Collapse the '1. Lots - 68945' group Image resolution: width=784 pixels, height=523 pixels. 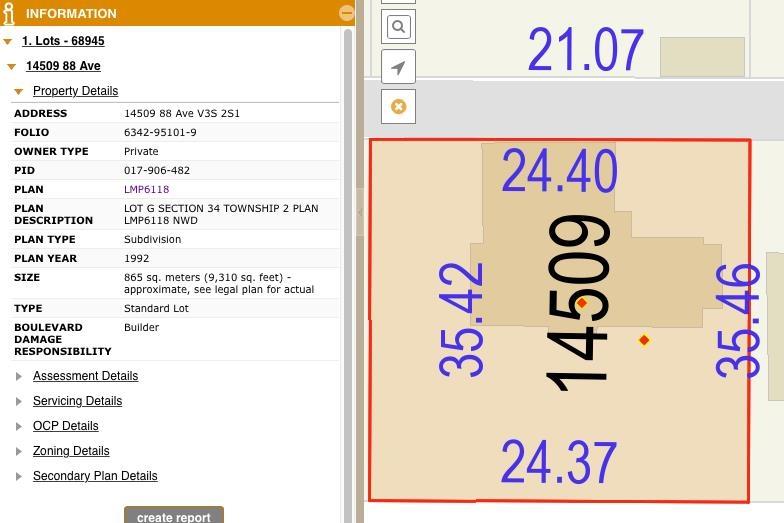pyautogui.click(x=8, y=42)
